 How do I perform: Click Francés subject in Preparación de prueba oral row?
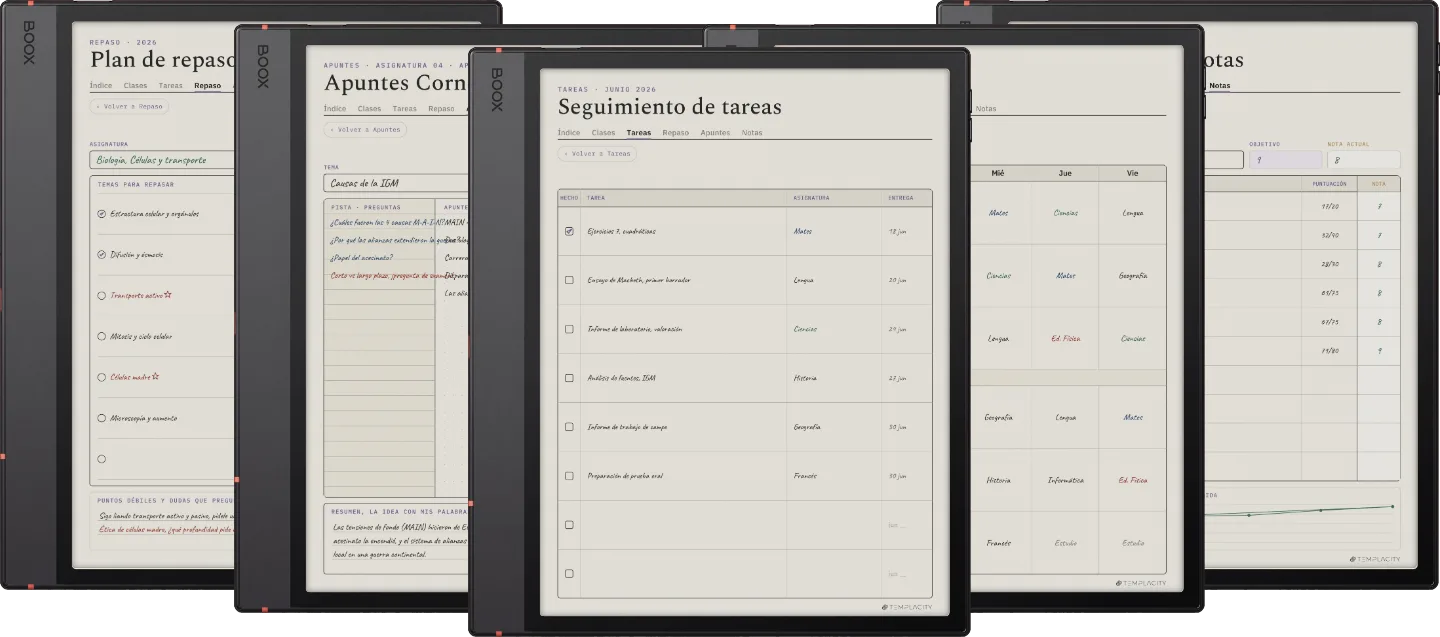pyautogui.click(x=805, y=476)
